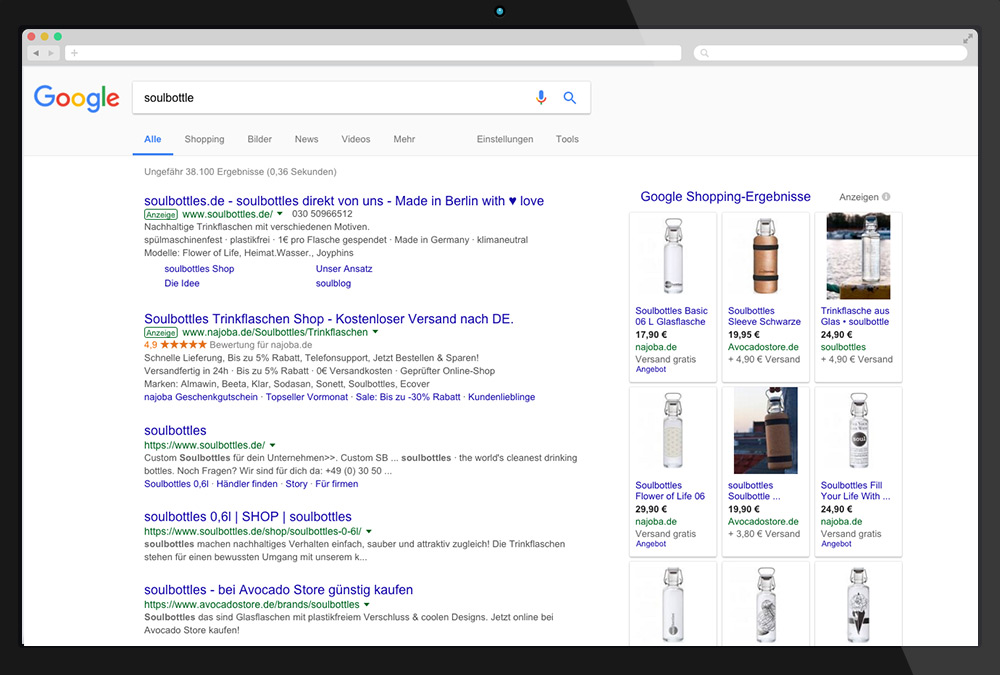Viewport: 1000px width, 675px height.
Task: Expand dropdown arrow next to www.soulbottles.de/ ad
Action: point(279,214)
